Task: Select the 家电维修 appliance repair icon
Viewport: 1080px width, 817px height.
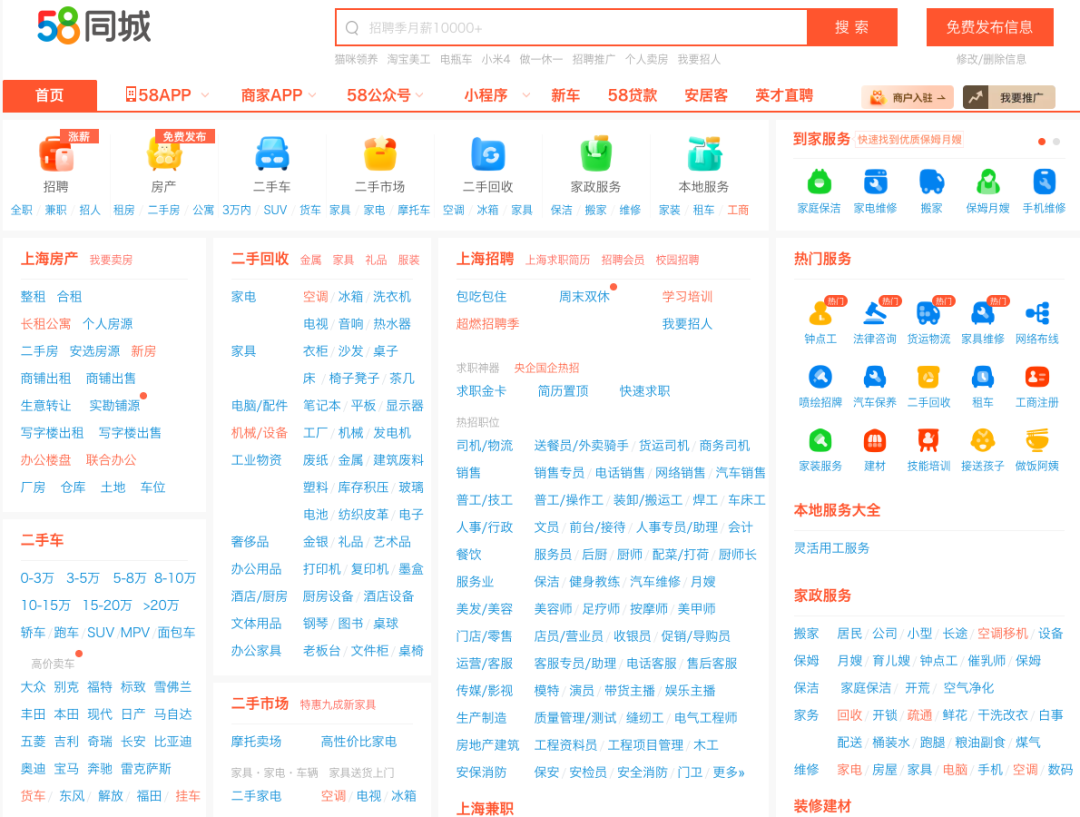Action: pos(875,182)
